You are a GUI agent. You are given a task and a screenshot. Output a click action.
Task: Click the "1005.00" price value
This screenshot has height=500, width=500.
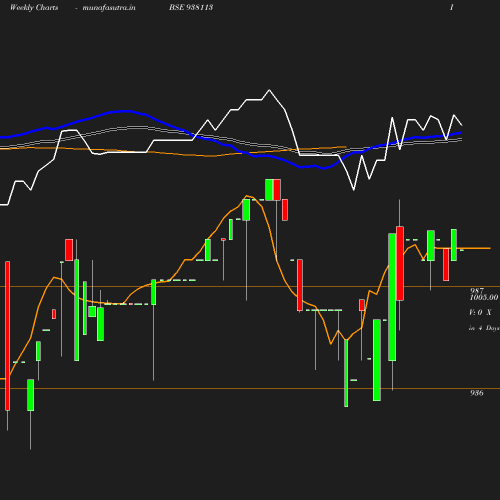pos(484,297)
